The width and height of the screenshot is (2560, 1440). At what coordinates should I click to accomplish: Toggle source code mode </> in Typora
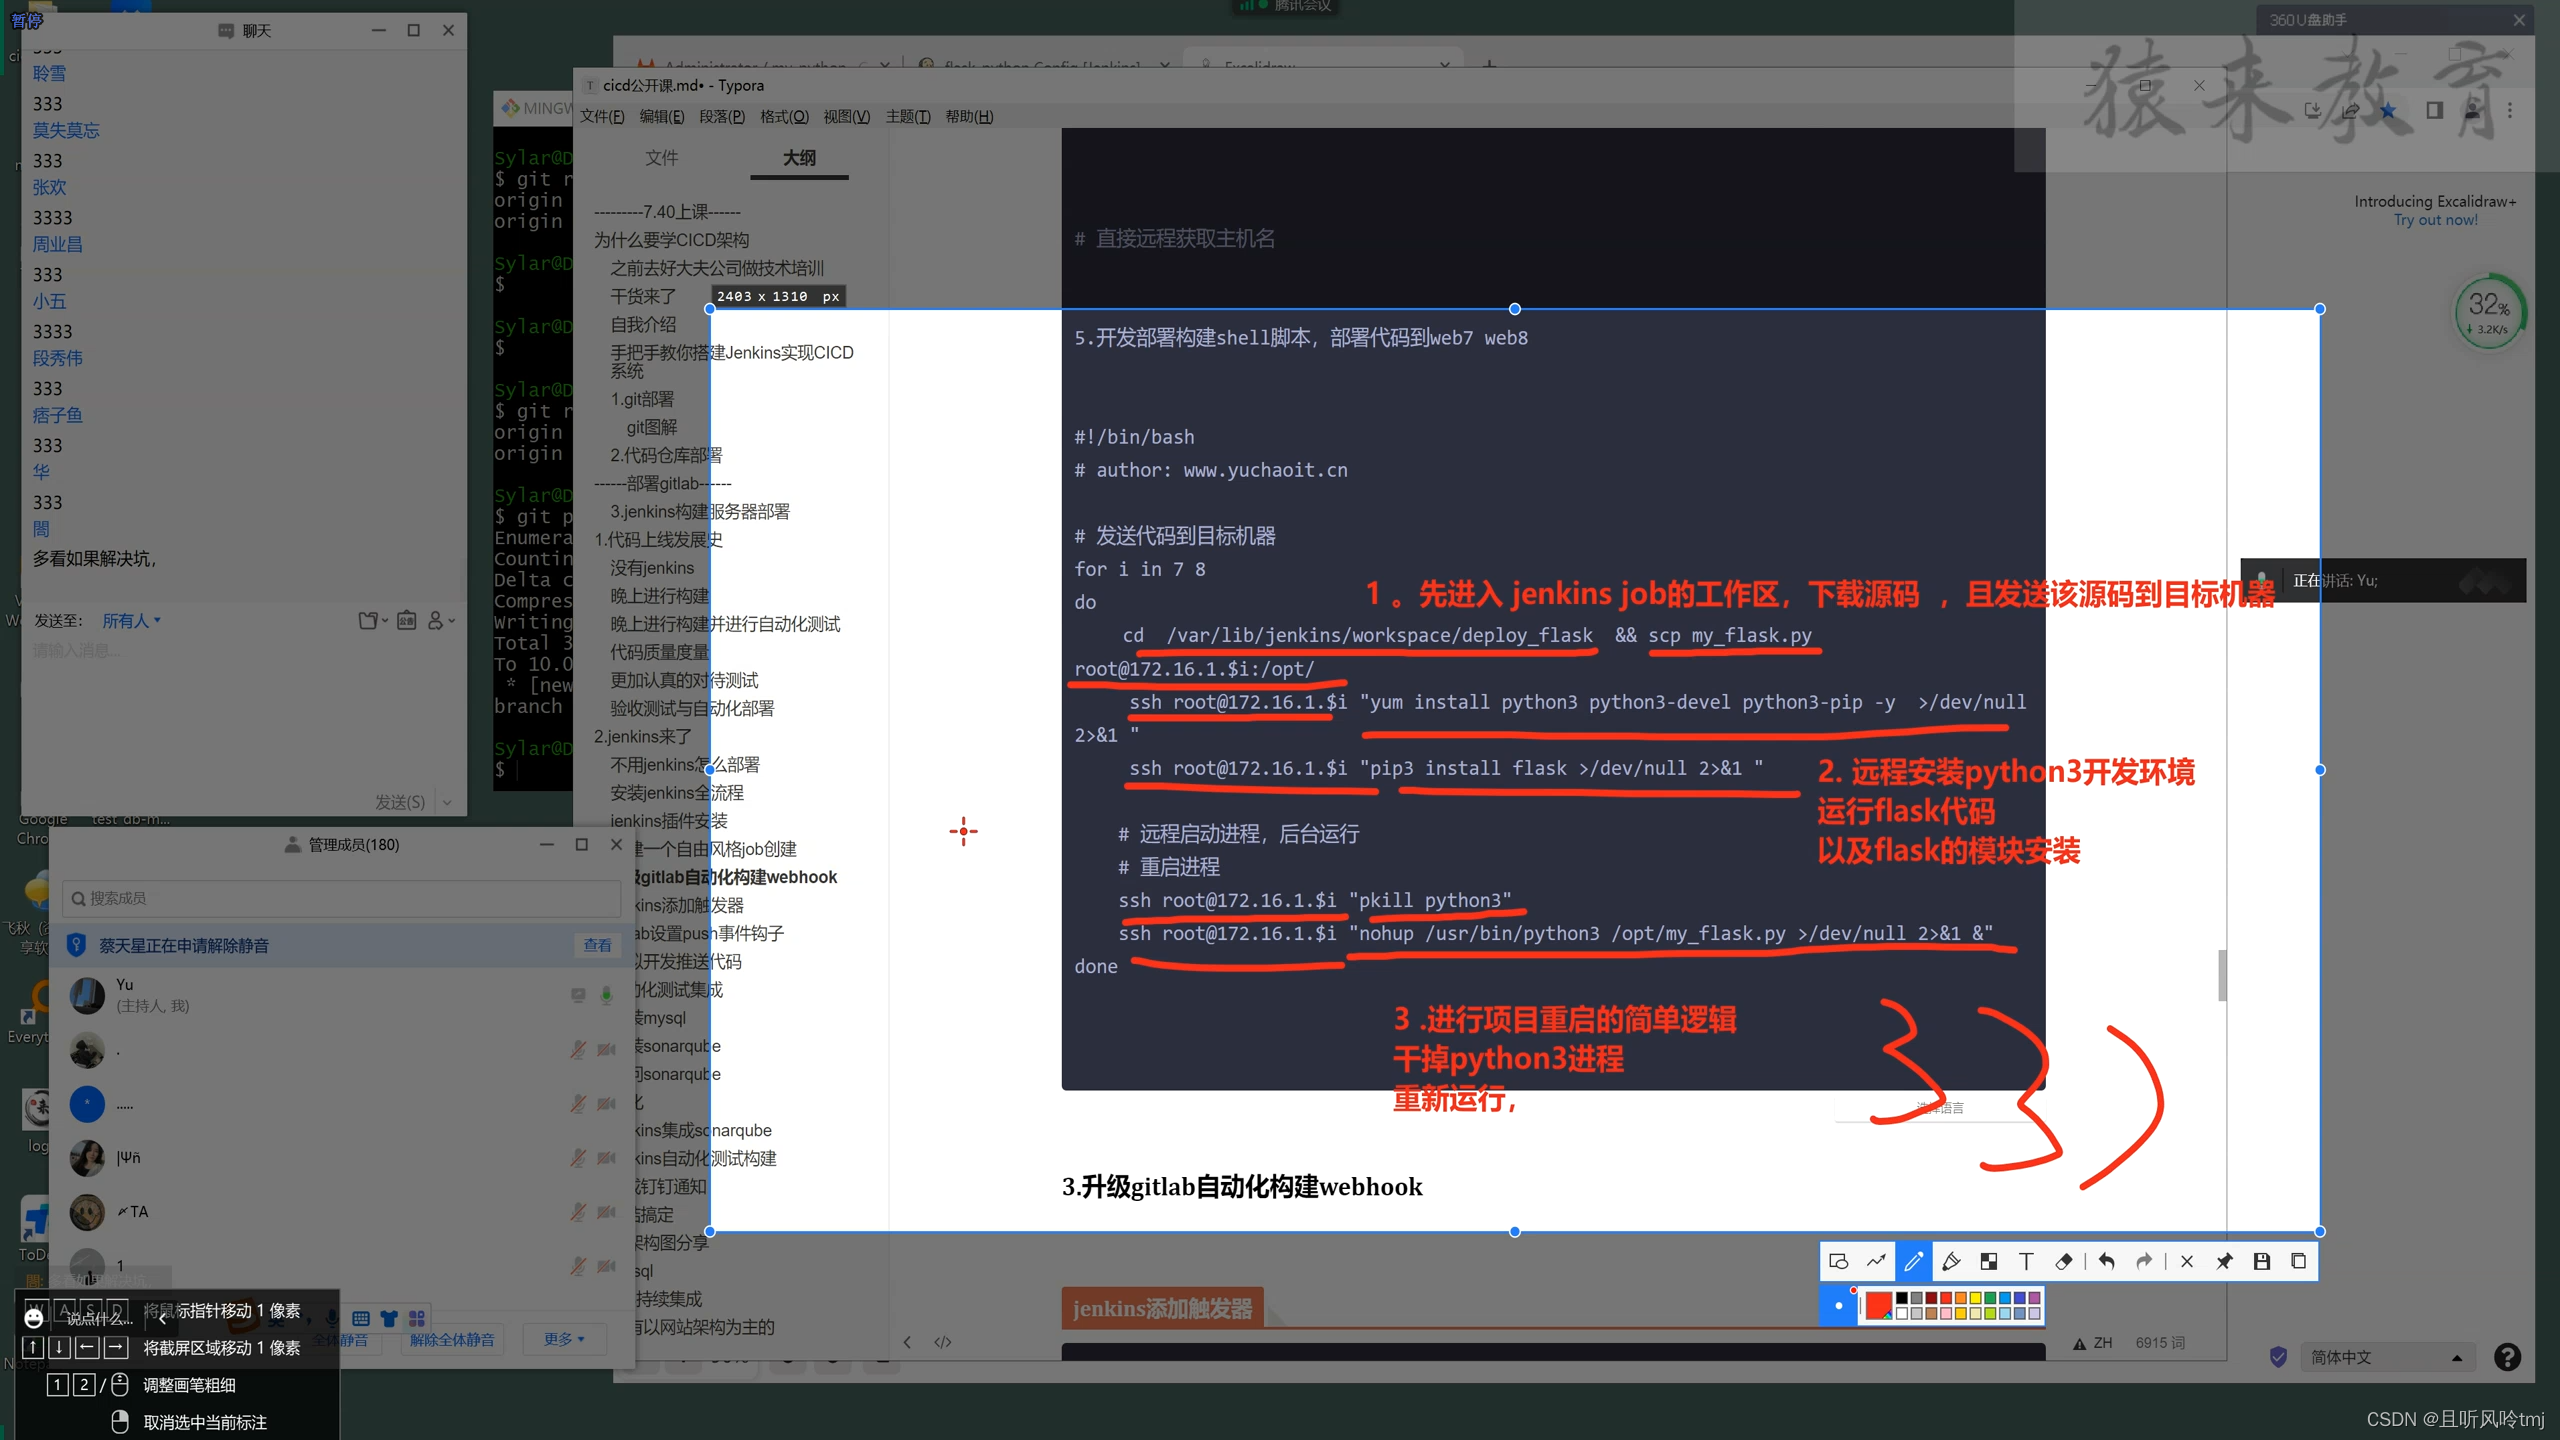(942, 1342)
